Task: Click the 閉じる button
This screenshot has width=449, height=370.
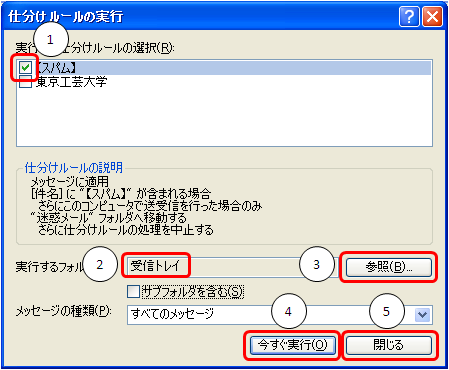Action: [389, 345]
